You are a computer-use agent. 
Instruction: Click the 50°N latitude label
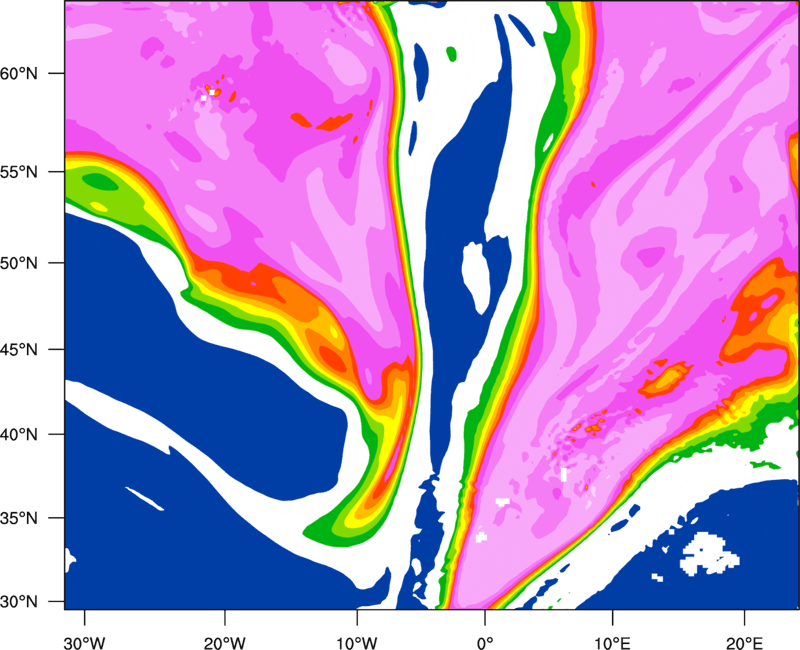click(19, 263)
